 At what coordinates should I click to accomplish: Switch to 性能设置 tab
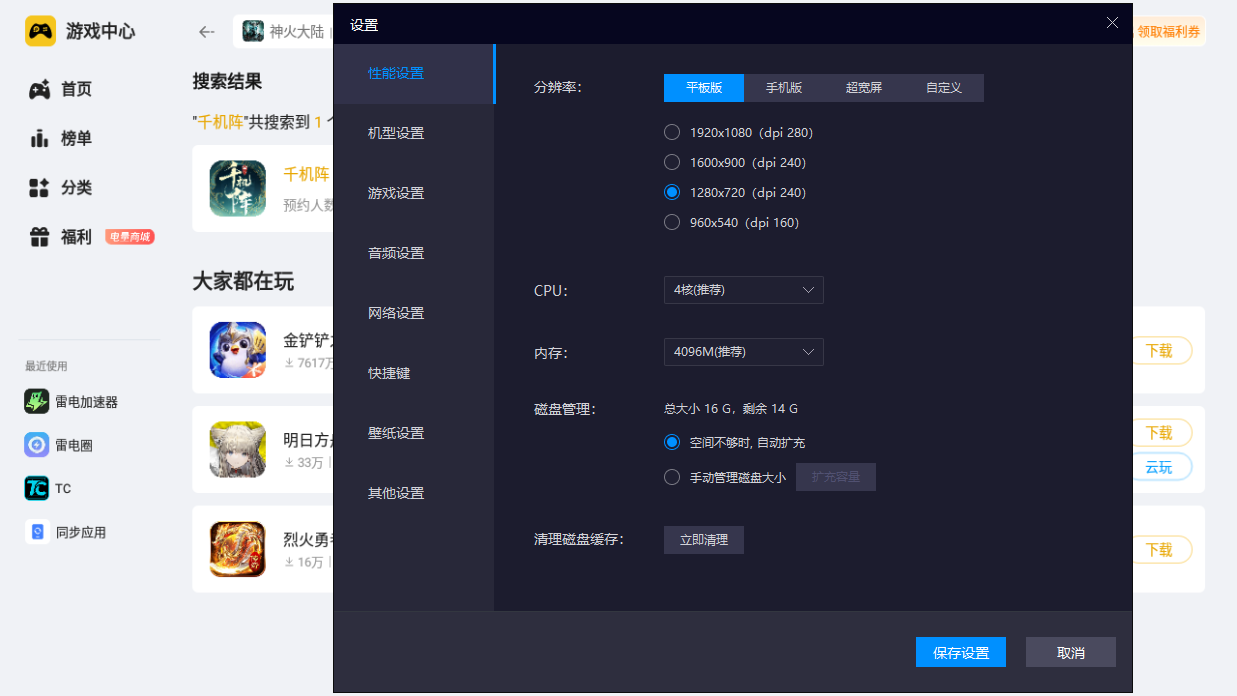coord(414,73)
